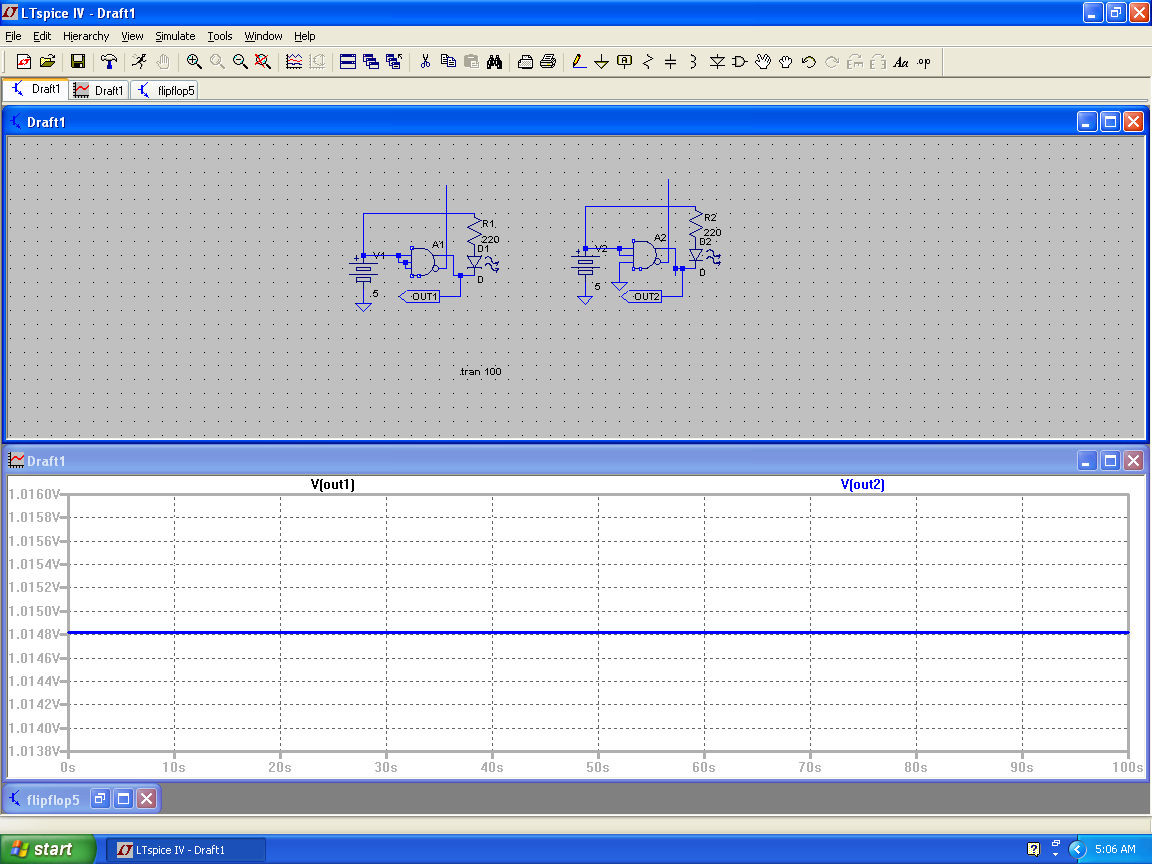Select the Draw Wire pencil tool
Screen dimensions: 1152x864
pyautogui.click(x=579, y=62)
